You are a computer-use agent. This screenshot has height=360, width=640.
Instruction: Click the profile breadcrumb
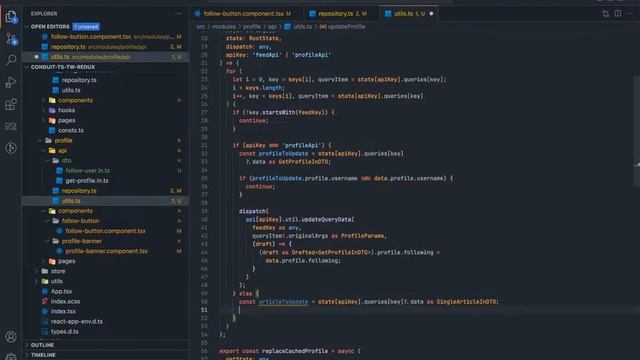click(x=252, y=27)
